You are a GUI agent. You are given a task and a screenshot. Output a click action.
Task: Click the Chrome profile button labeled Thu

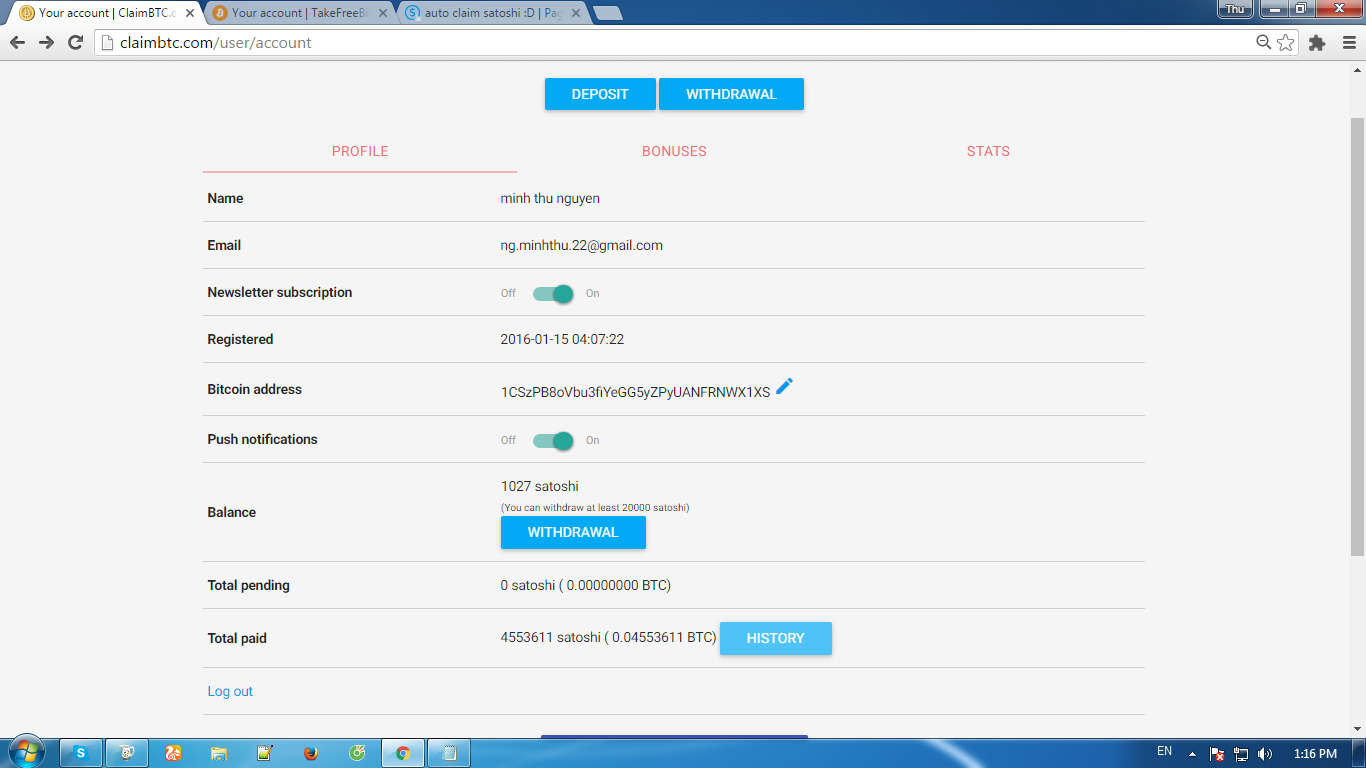[1235, 8]
